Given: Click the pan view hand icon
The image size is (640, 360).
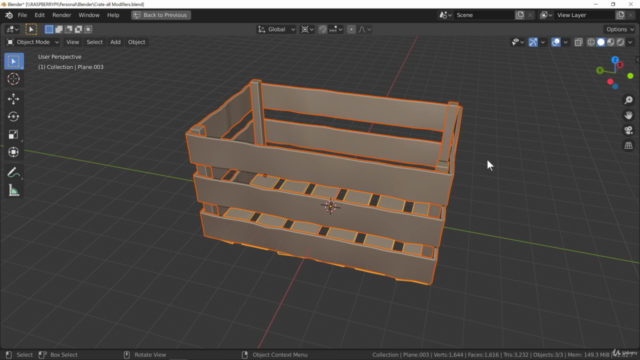Looking at the screenshot, I should pyautogui.click(x=629, y=116).
